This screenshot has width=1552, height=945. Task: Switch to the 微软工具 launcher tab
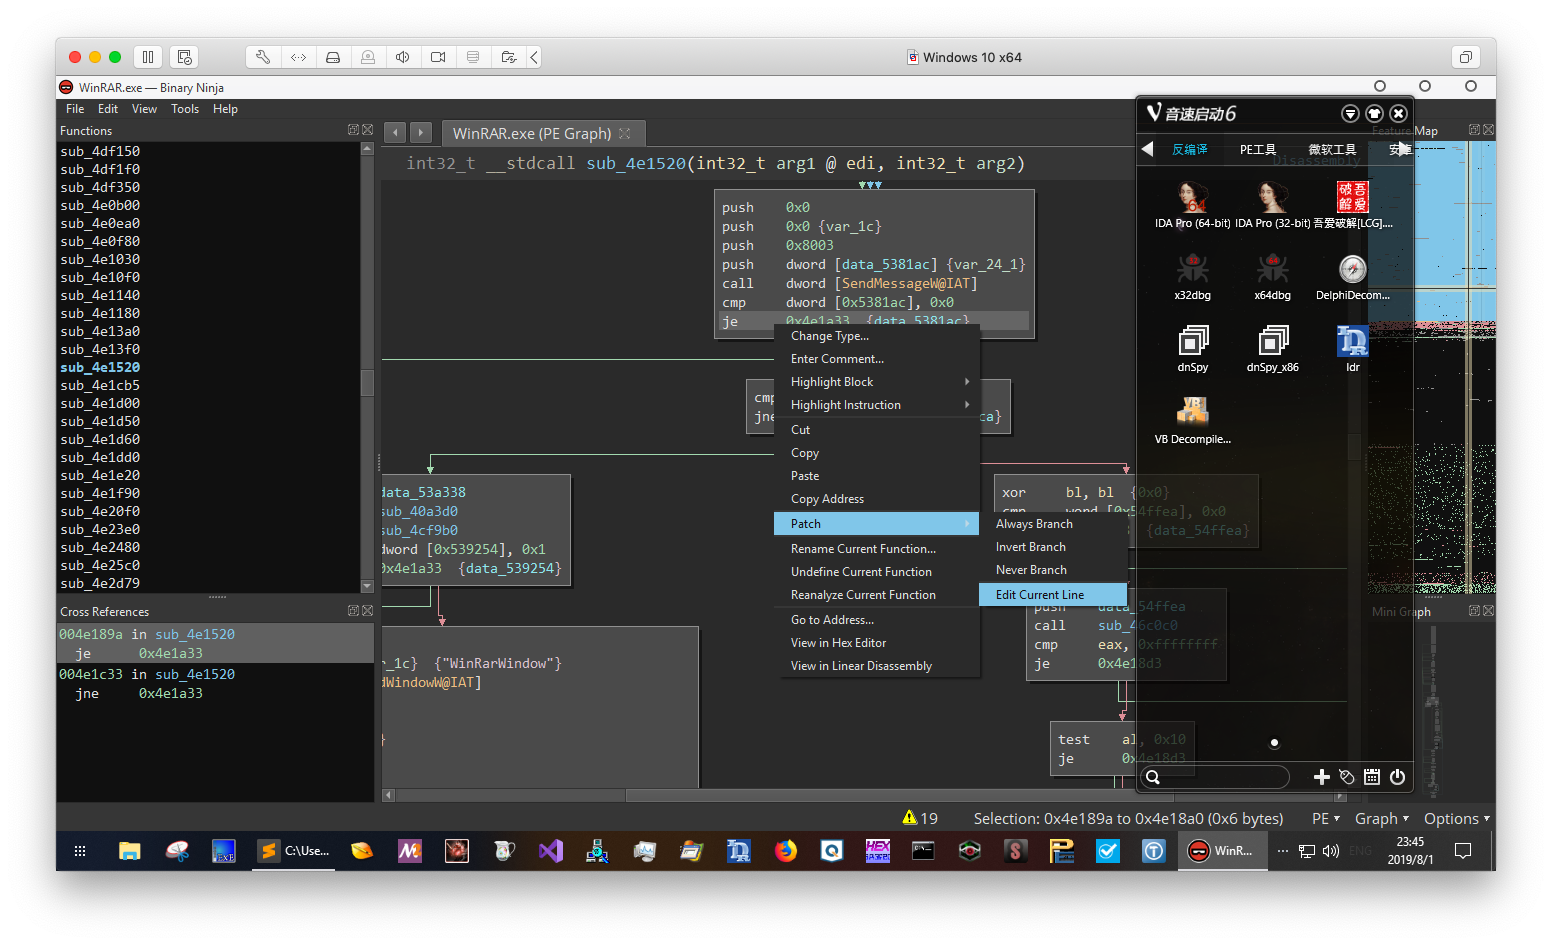(1332, 149)
